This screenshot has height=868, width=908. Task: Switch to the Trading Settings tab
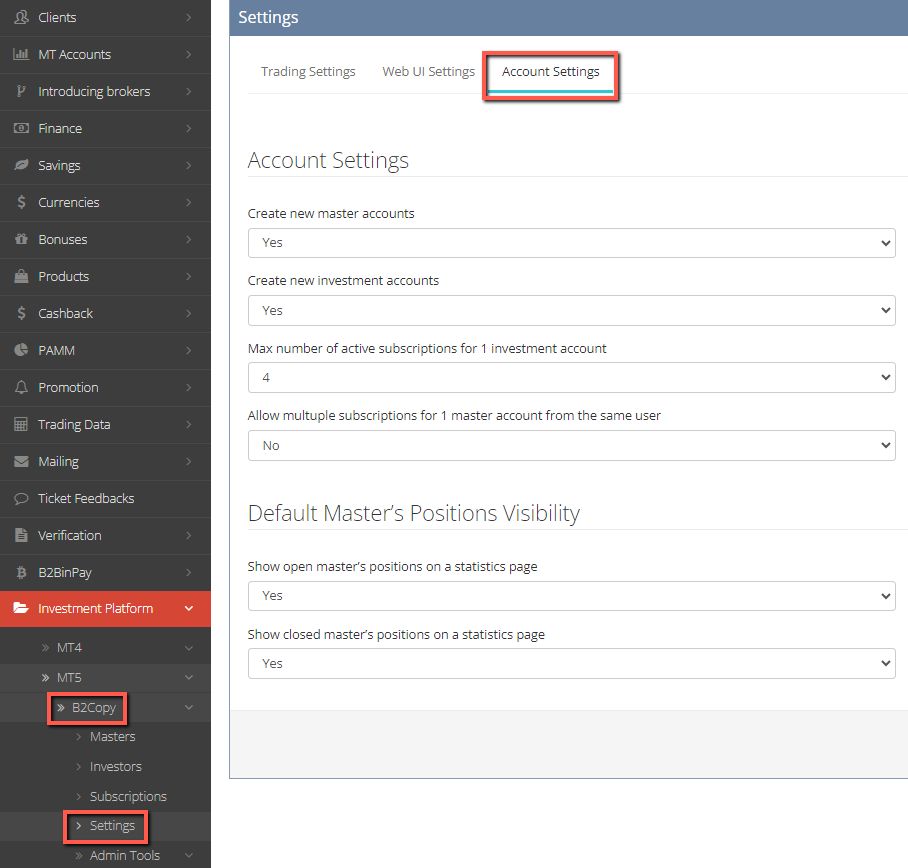(308, 71)
